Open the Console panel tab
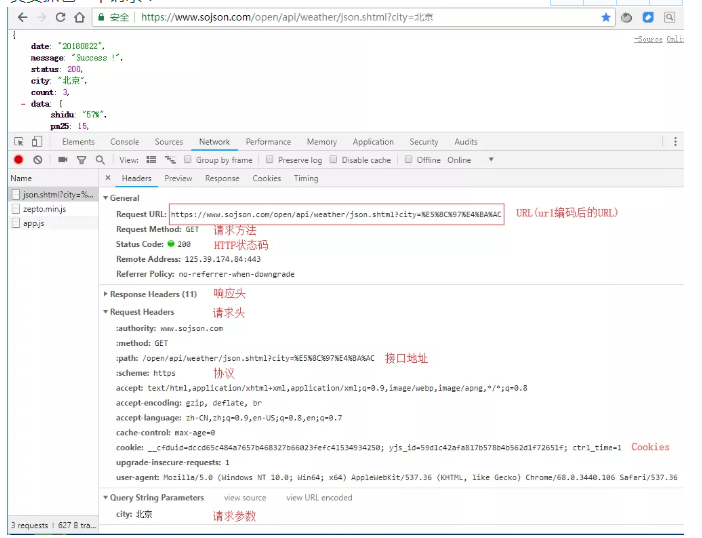 pos(124,142)
